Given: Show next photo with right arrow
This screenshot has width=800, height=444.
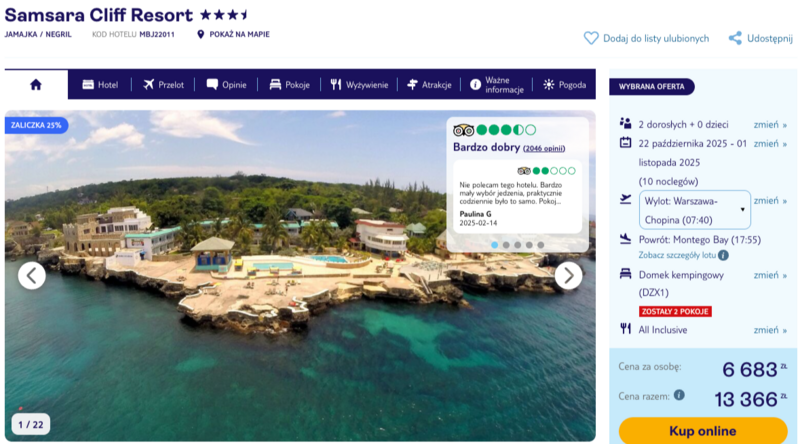Looking at the screenshot, I should [568, 275].
